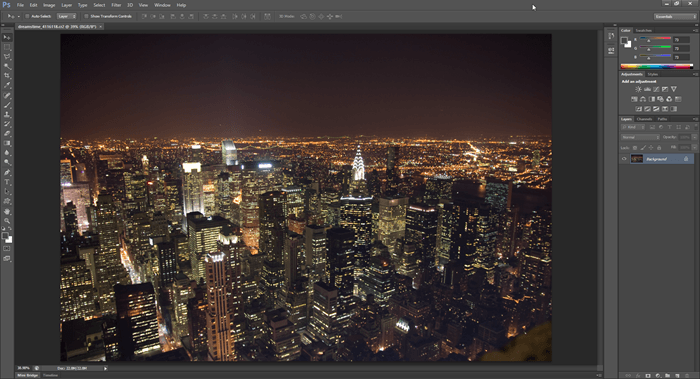The height and width of the screenshot is (379, 700).
Task: Pick a color from the spectrum ramp
Action: (x=657, y=67)
